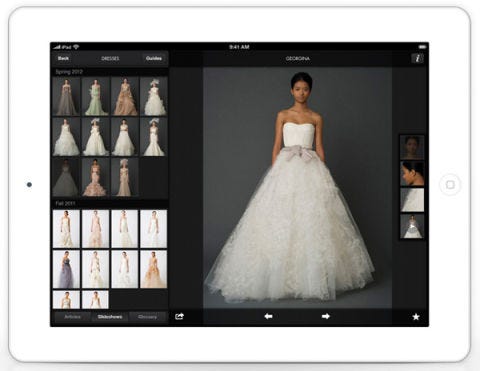
Task: Push the iPad hardware home button
Action: point(450,185)
